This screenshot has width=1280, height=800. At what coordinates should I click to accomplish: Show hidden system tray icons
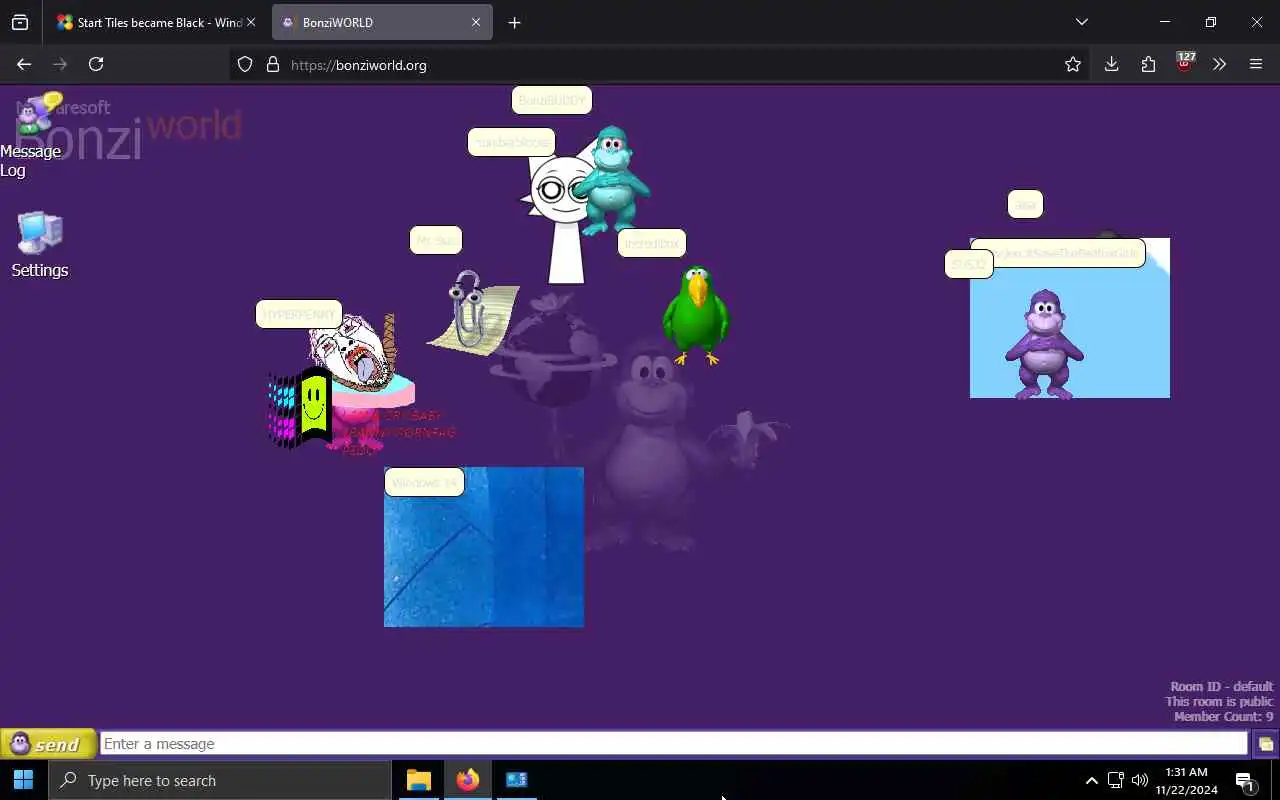1092,780
